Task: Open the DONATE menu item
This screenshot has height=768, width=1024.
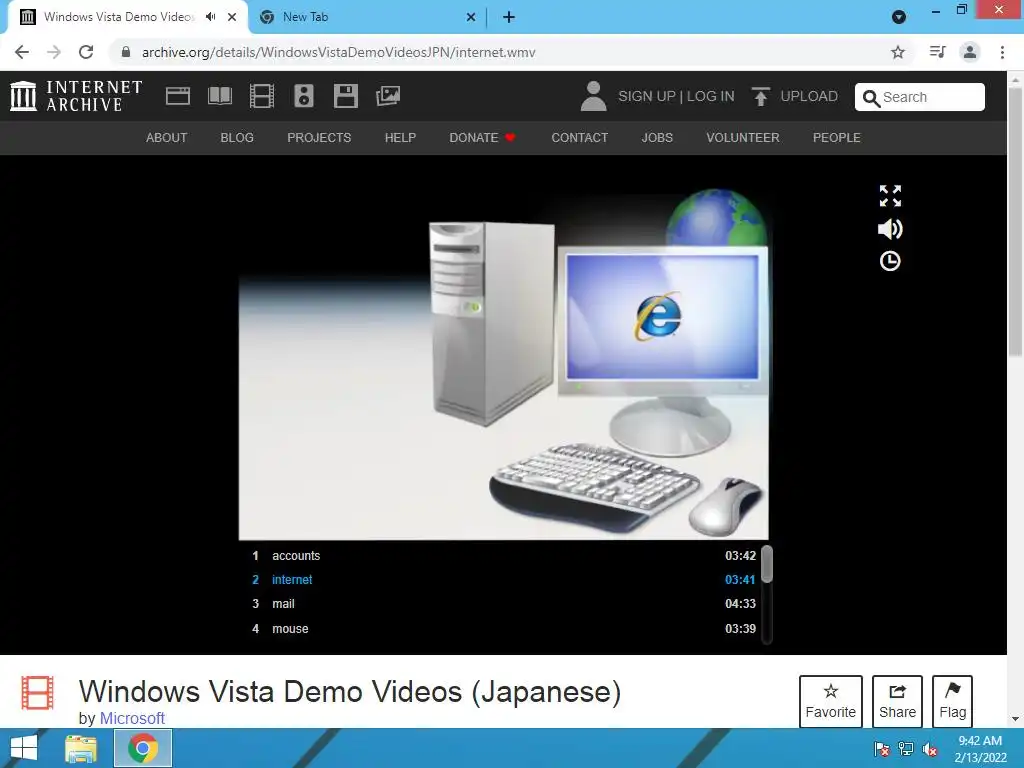Action: coord(482,138)
